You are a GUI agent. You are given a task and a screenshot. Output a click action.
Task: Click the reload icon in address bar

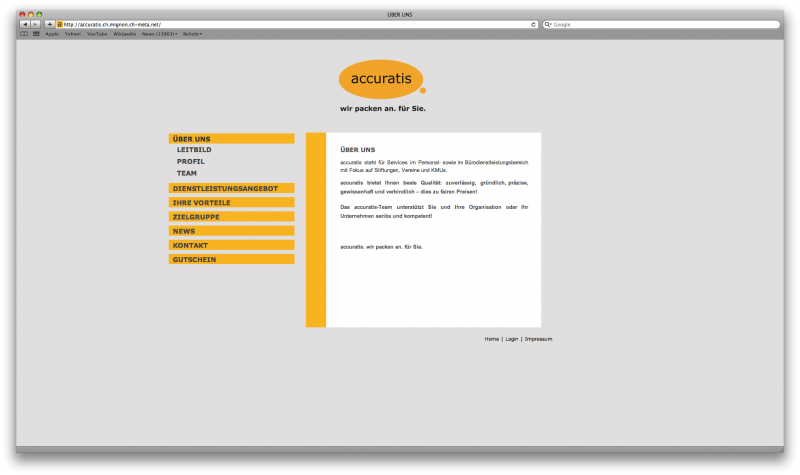(533, 24)
